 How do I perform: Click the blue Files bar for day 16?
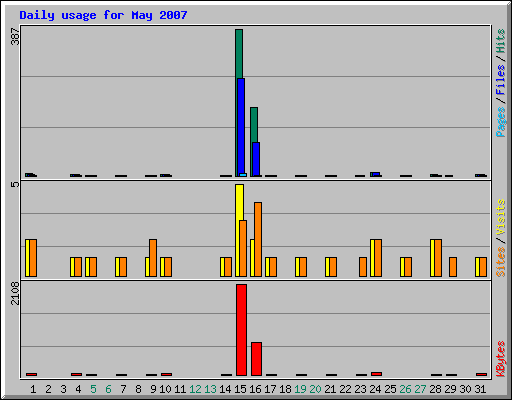[x=256, y=159]
